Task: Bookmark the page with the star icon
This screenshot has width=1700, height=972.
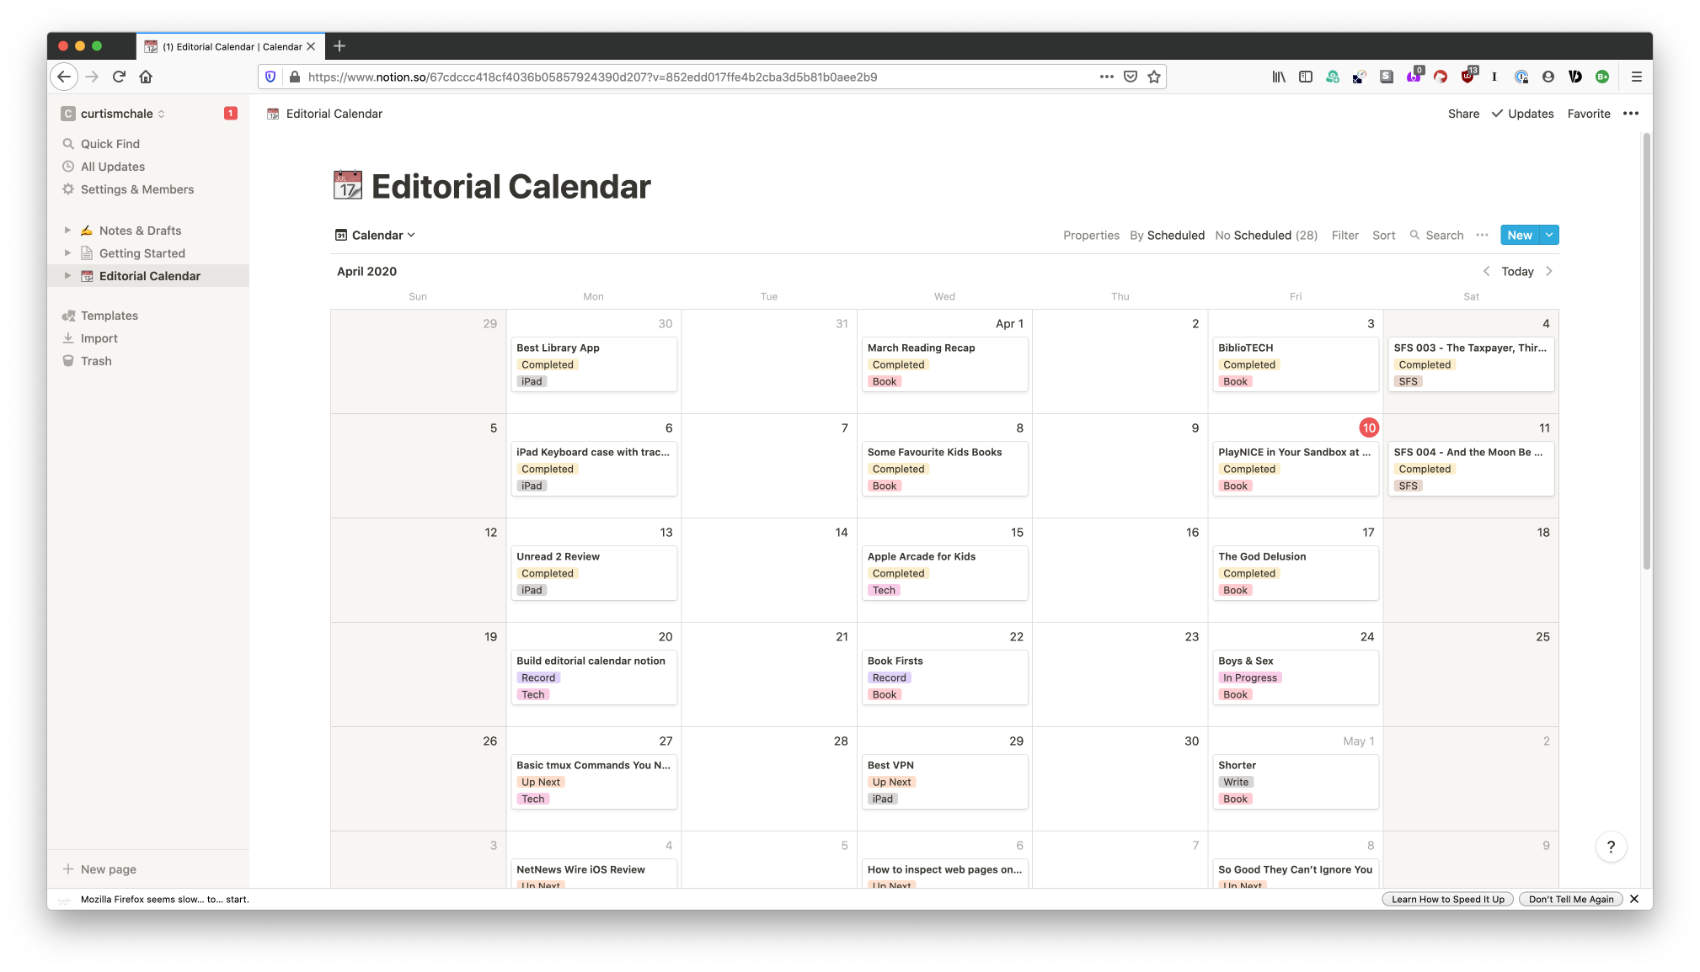Action: [1155, 76]
